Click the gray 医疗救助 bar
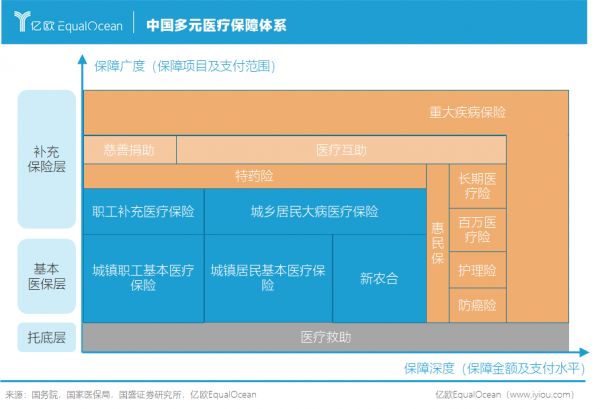Image resolution: width=600 pixels, height=409 pixels. 326,337
